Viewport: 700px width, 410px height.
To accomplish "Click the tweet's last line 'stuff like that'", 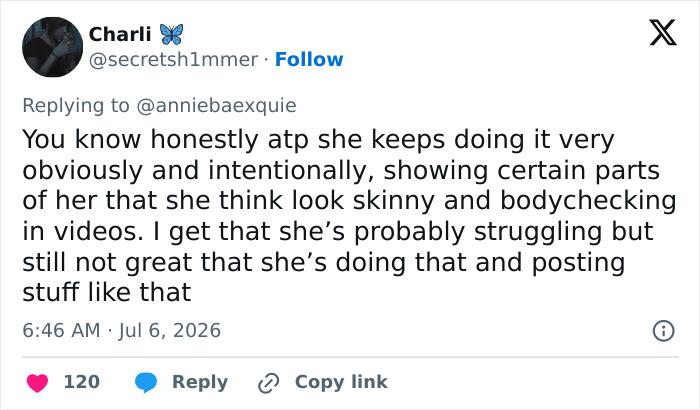I will 107,293.
